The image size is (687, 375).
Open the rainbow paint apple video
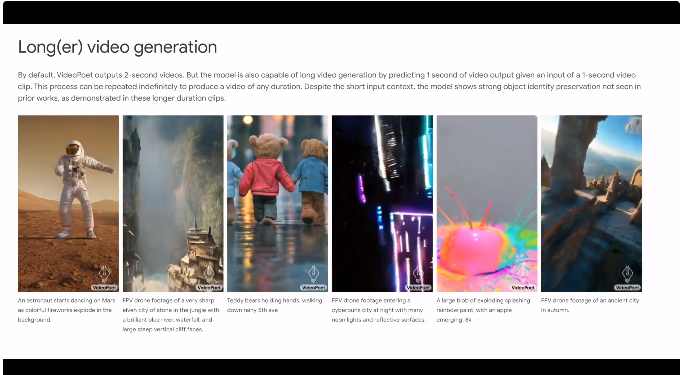click(x=487, y=203)
